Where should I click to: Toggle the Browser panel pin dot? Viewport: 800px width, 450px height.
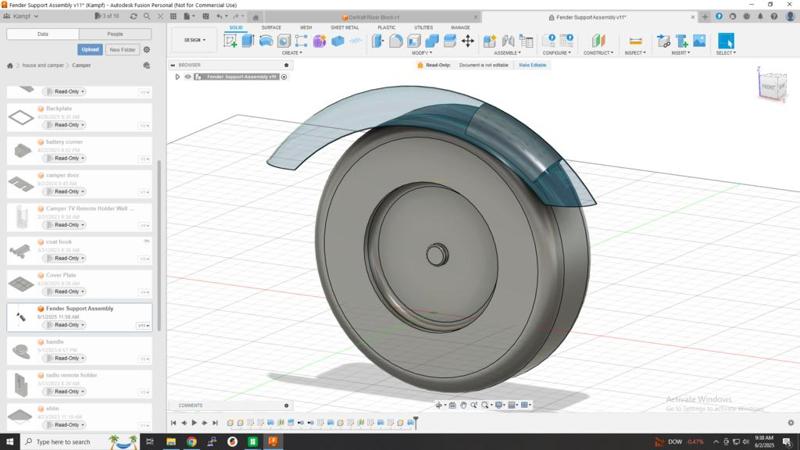(286, 65)
